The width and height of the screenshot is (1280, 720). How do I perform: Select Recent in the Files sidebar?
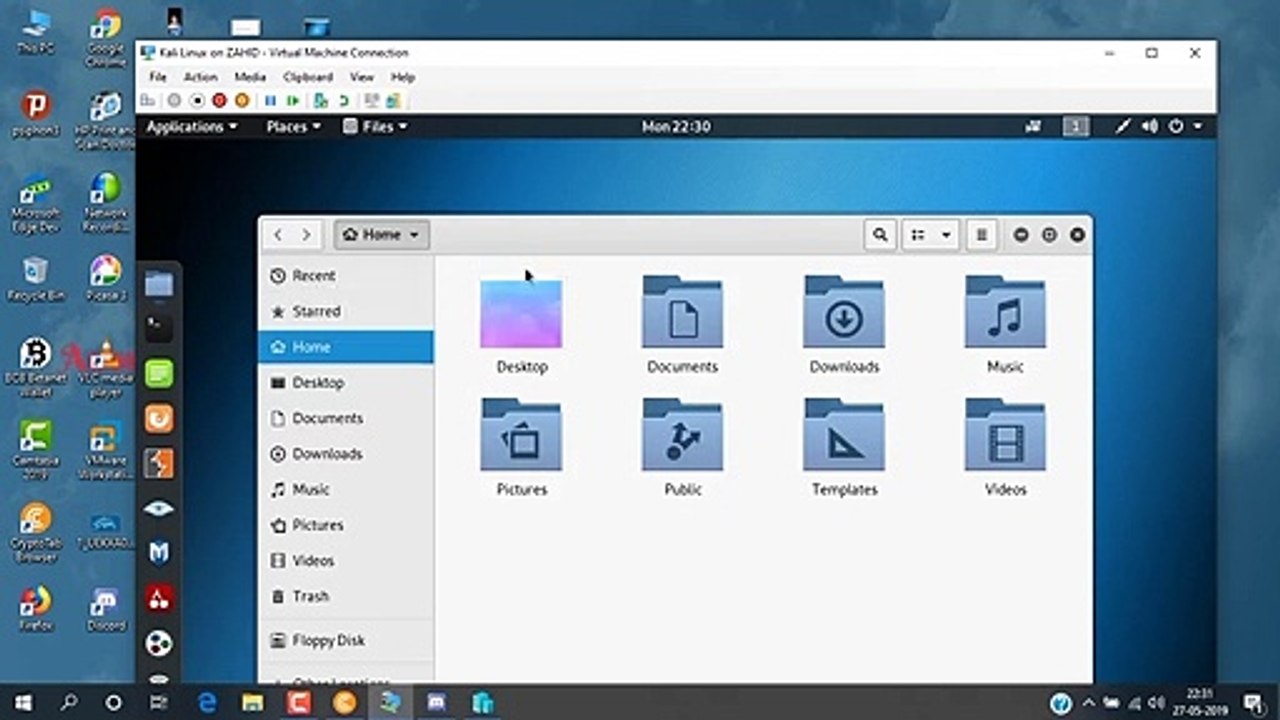tap(346, 276)
